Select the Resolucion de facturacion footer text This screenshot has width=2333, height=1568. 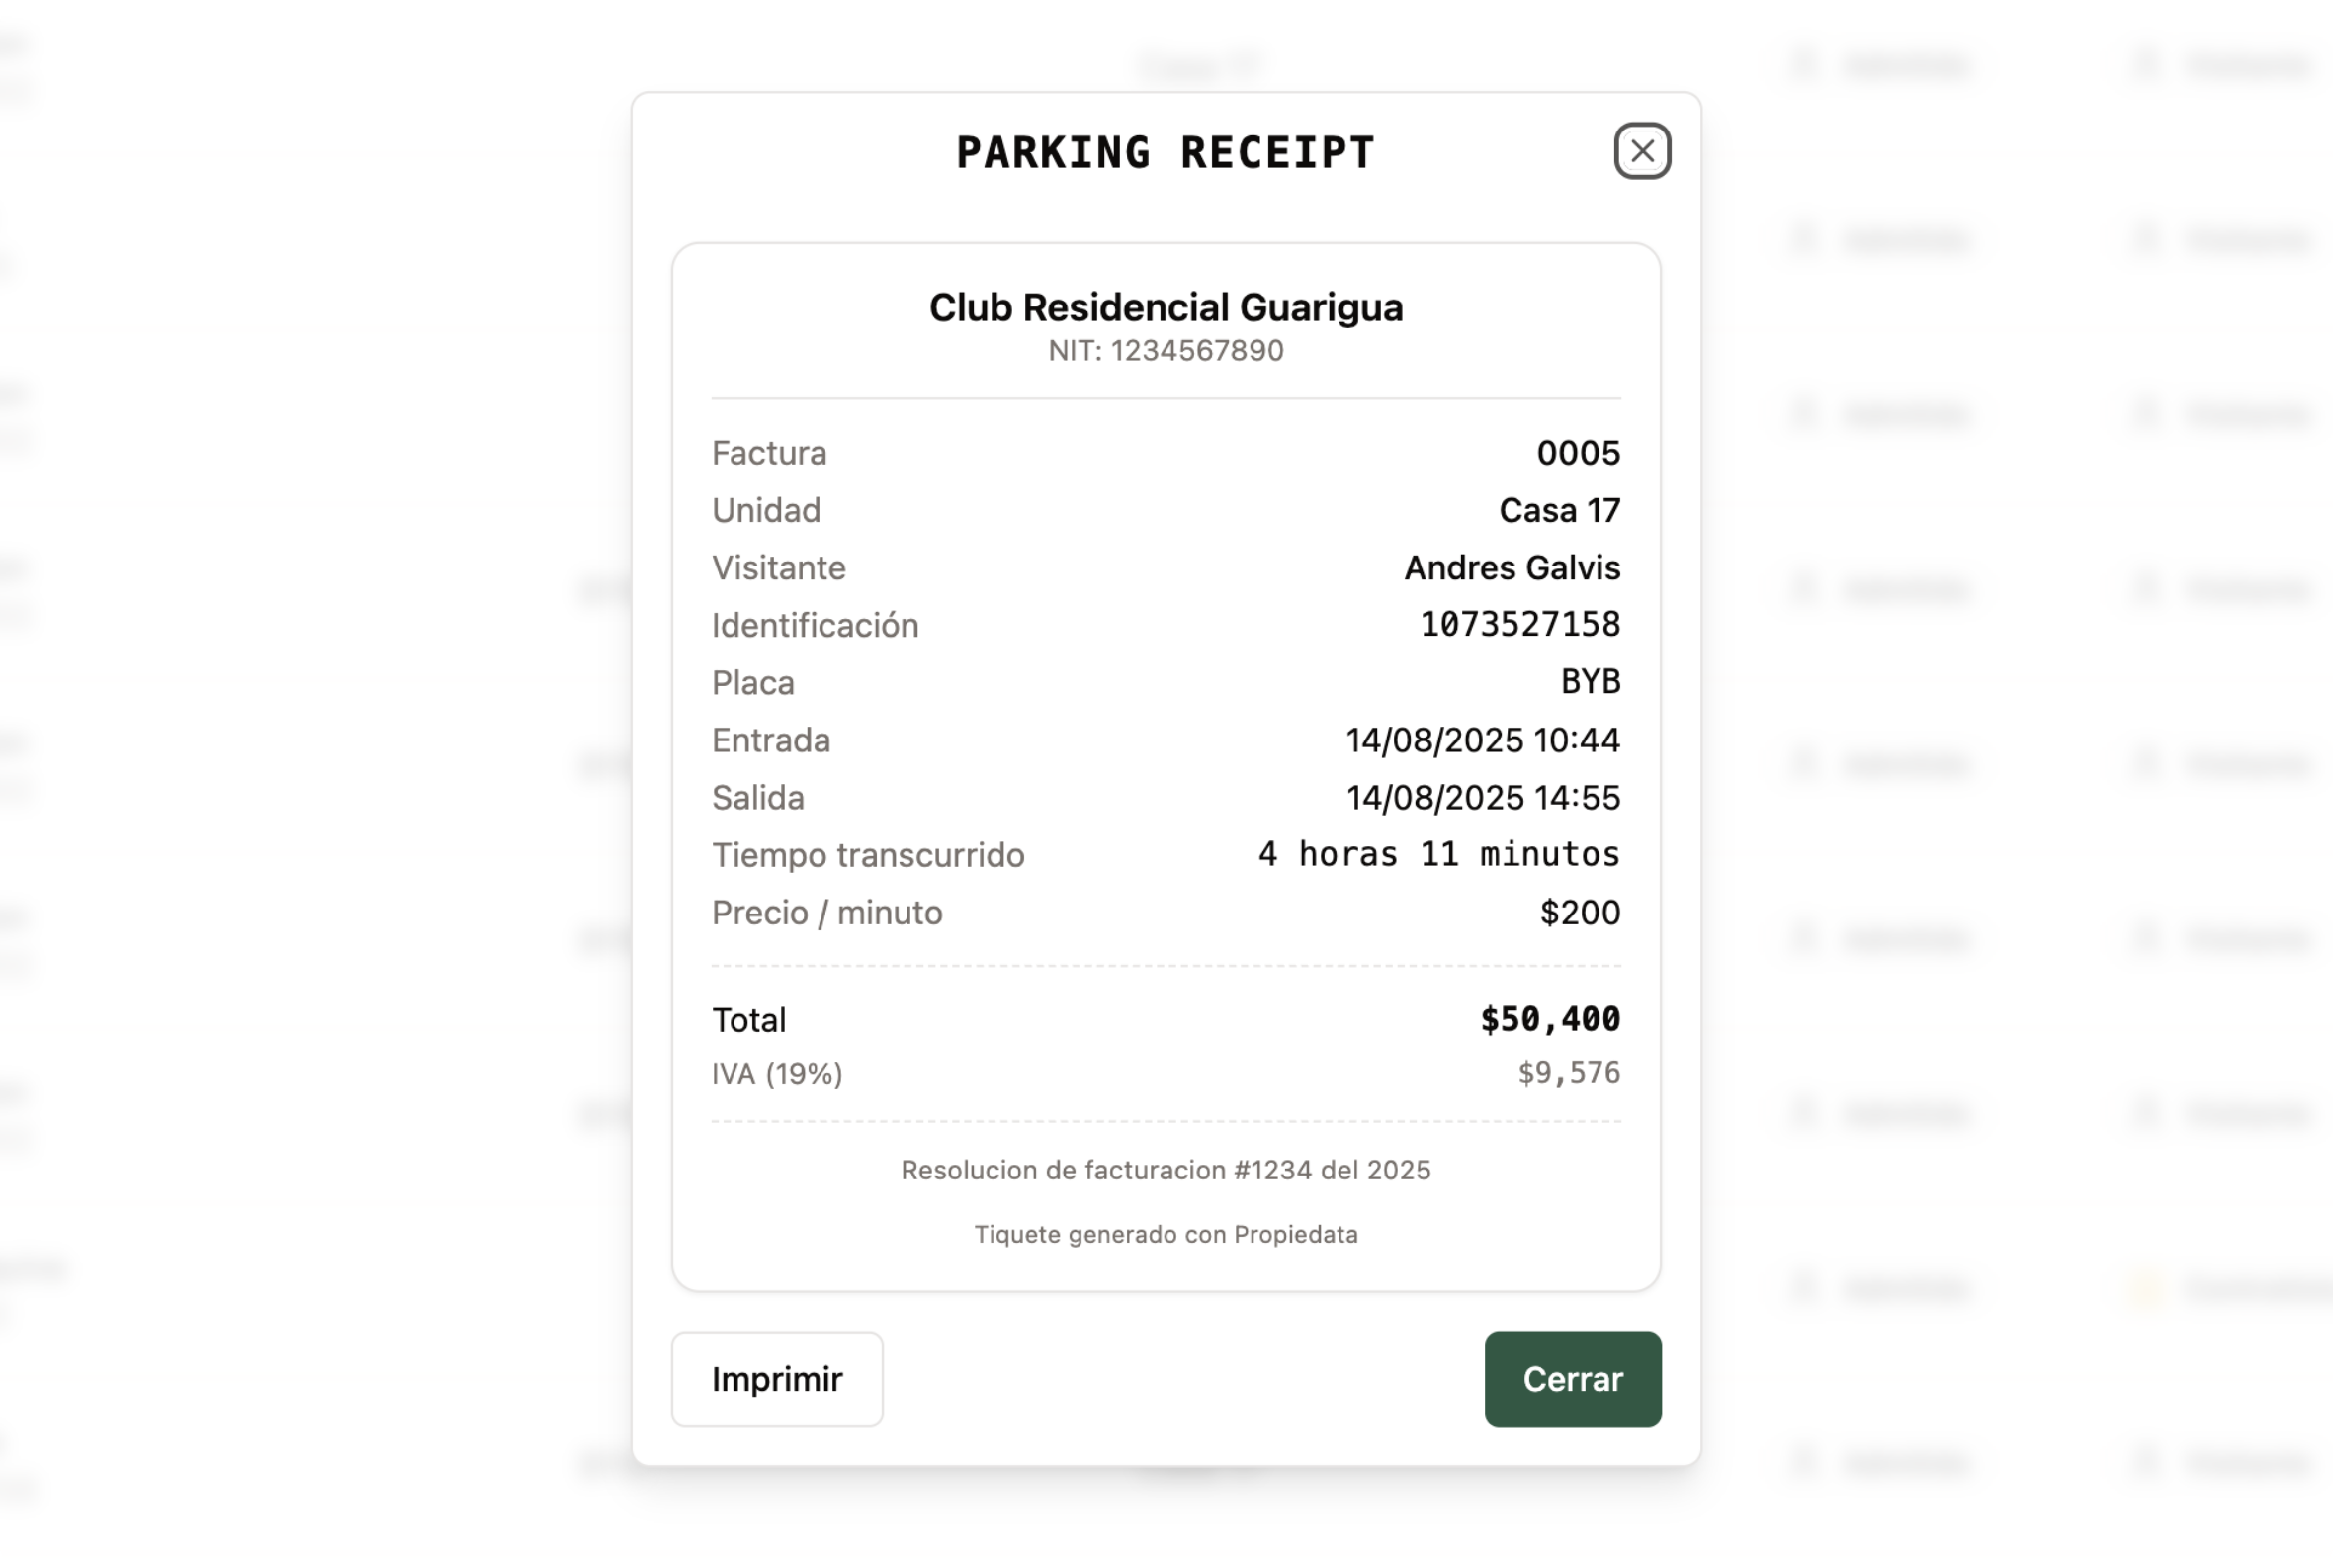click(x=1165, y=1169)
